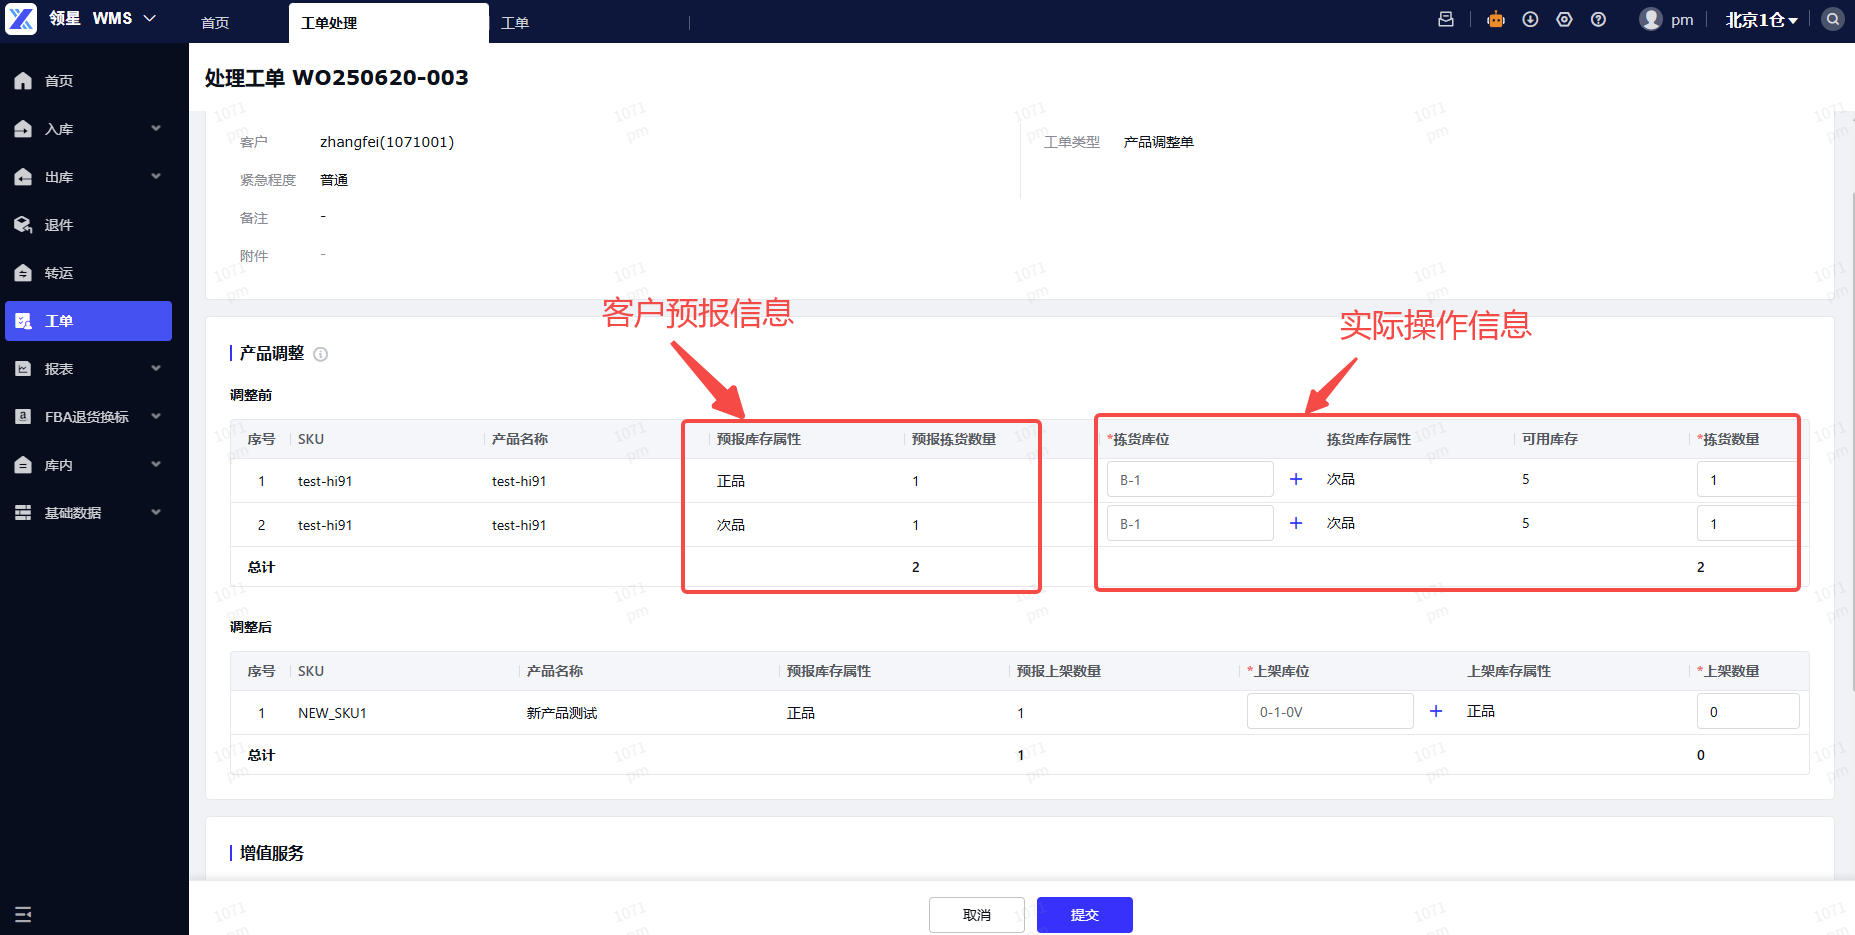The width and height of the screenshot is (1855, 935).
Task: Click the 预报库存属性 column header in 调整前
Action: (759, 439)
